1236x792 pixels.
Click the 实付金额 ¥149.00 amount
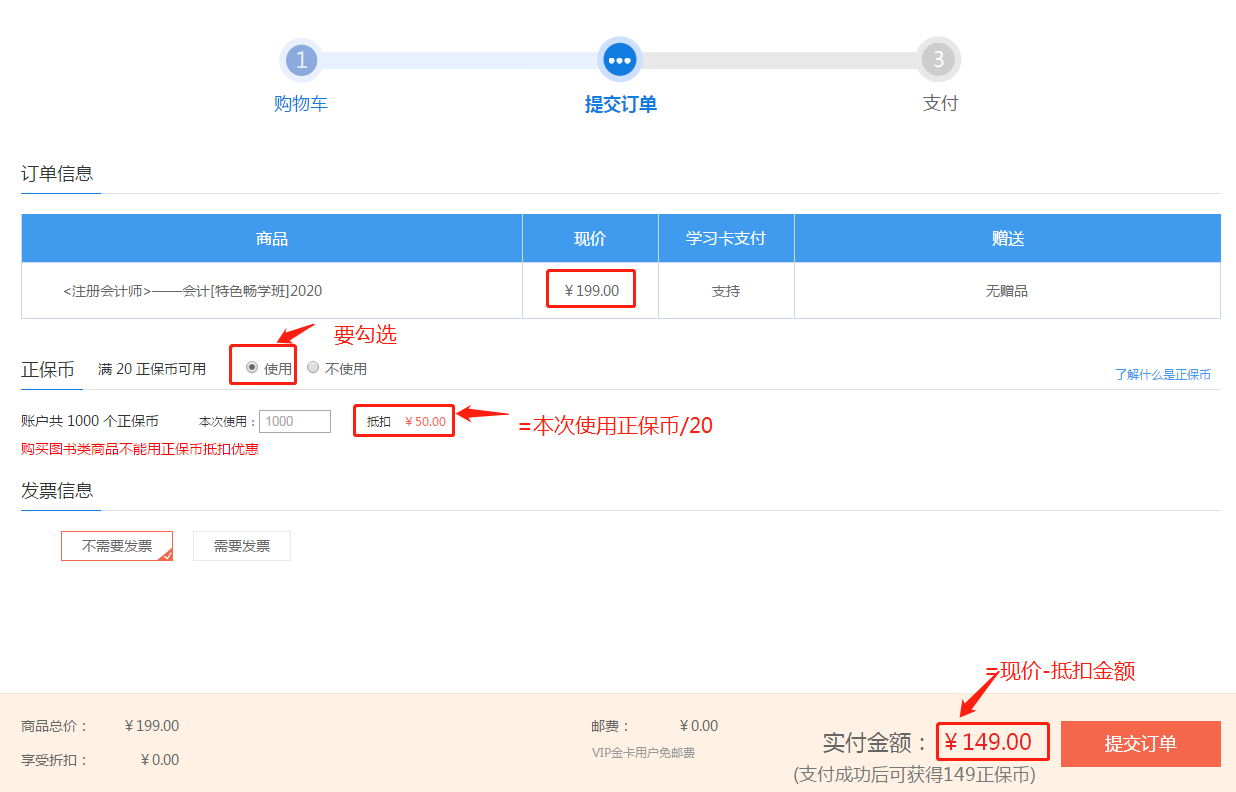tap(992, 741)
